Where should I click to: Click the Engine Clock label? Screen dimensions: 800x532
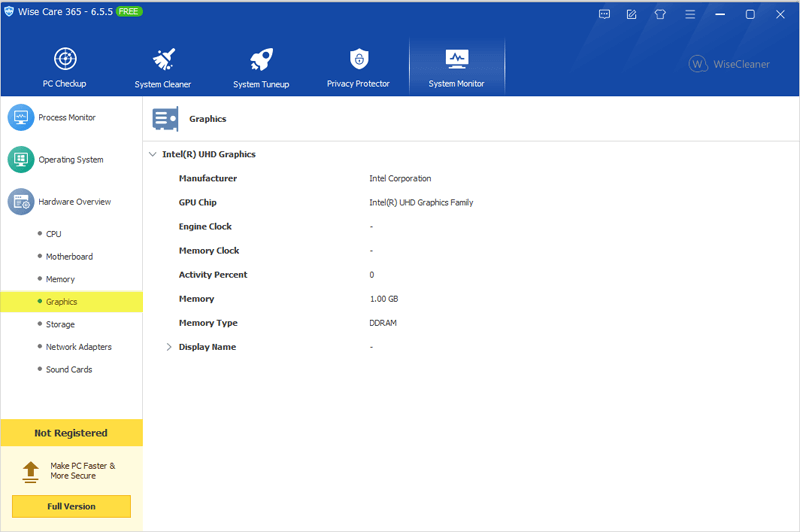pyautogui.click(x=205, y=226)
